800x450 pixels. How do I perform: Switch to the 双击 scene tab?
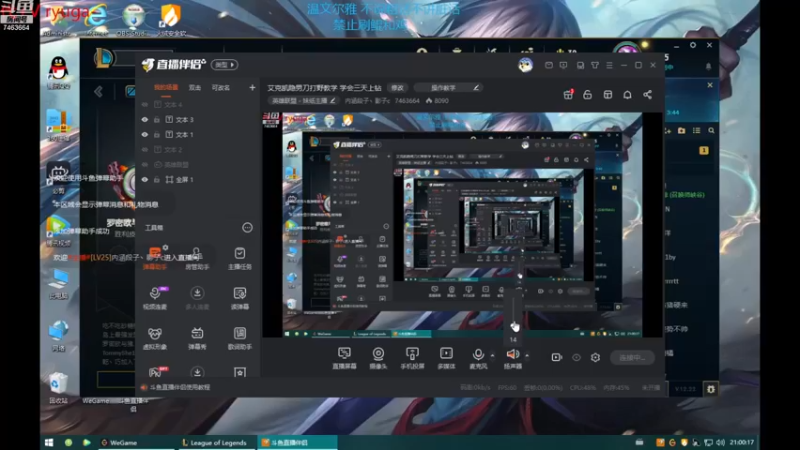(x=194, y=88)
